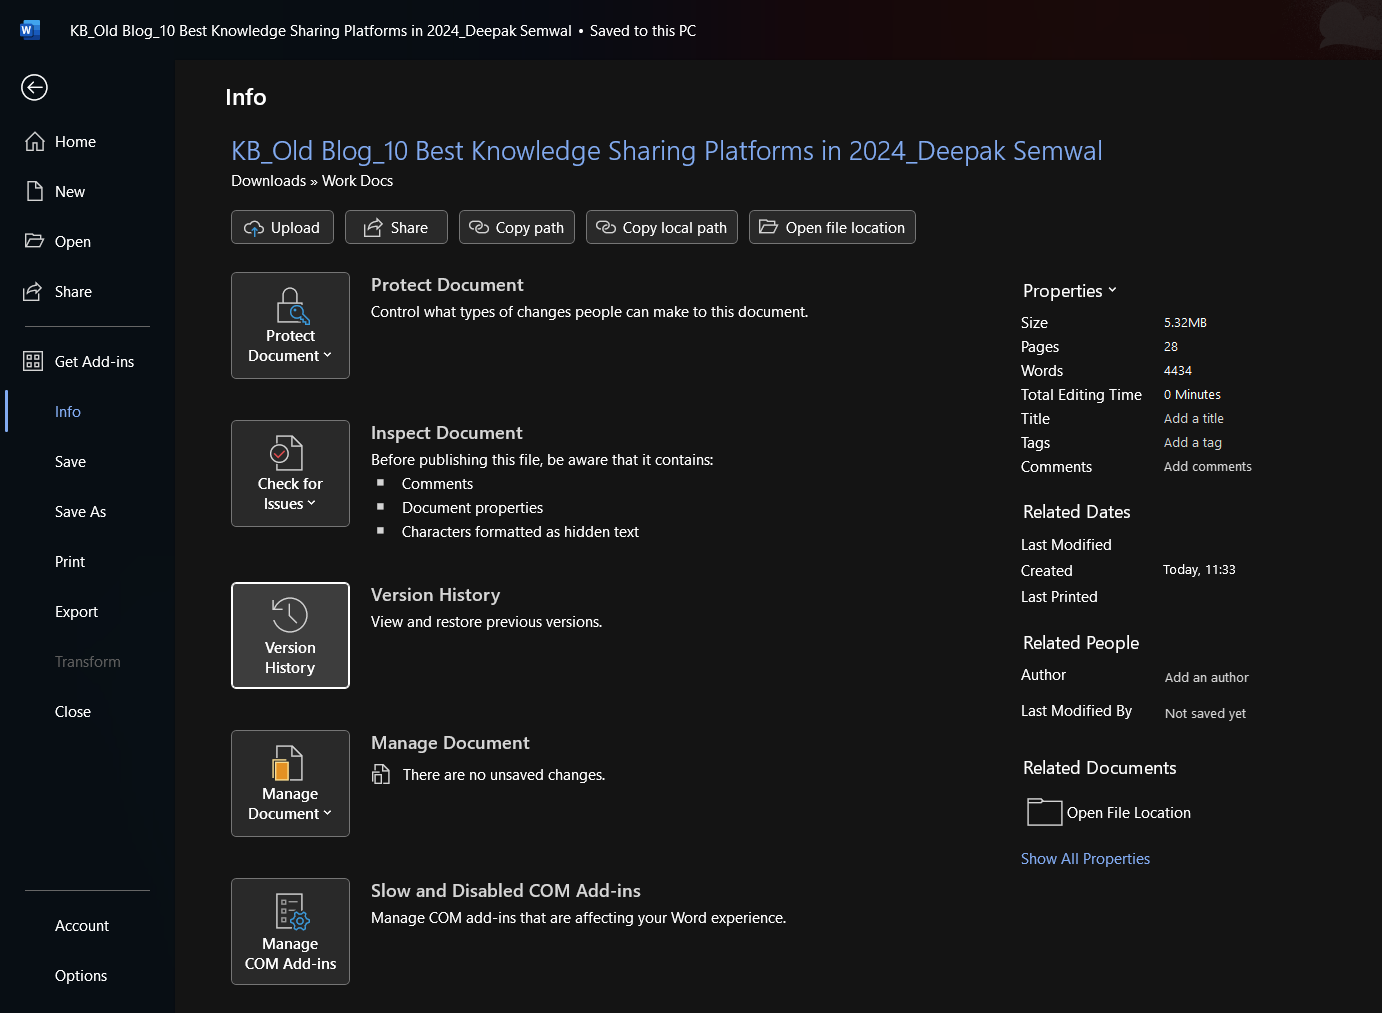Open the Check for Issues dropdown

coord(290,473)
